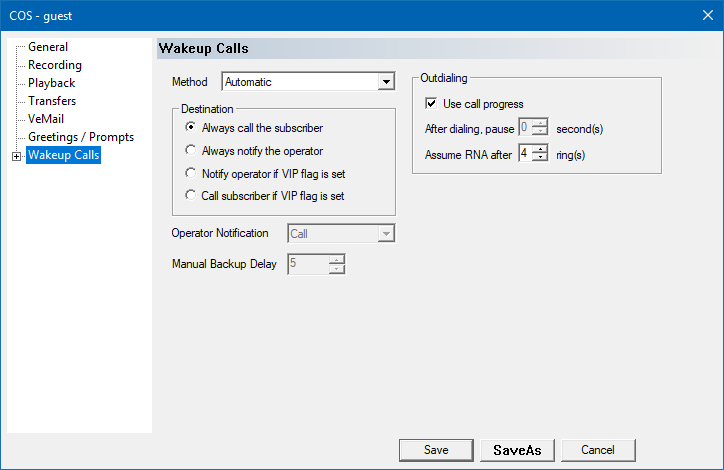Switch to VeMail settings
Image resolution: width=724 pixels, height=470 pixels.
tap(45, 119)
